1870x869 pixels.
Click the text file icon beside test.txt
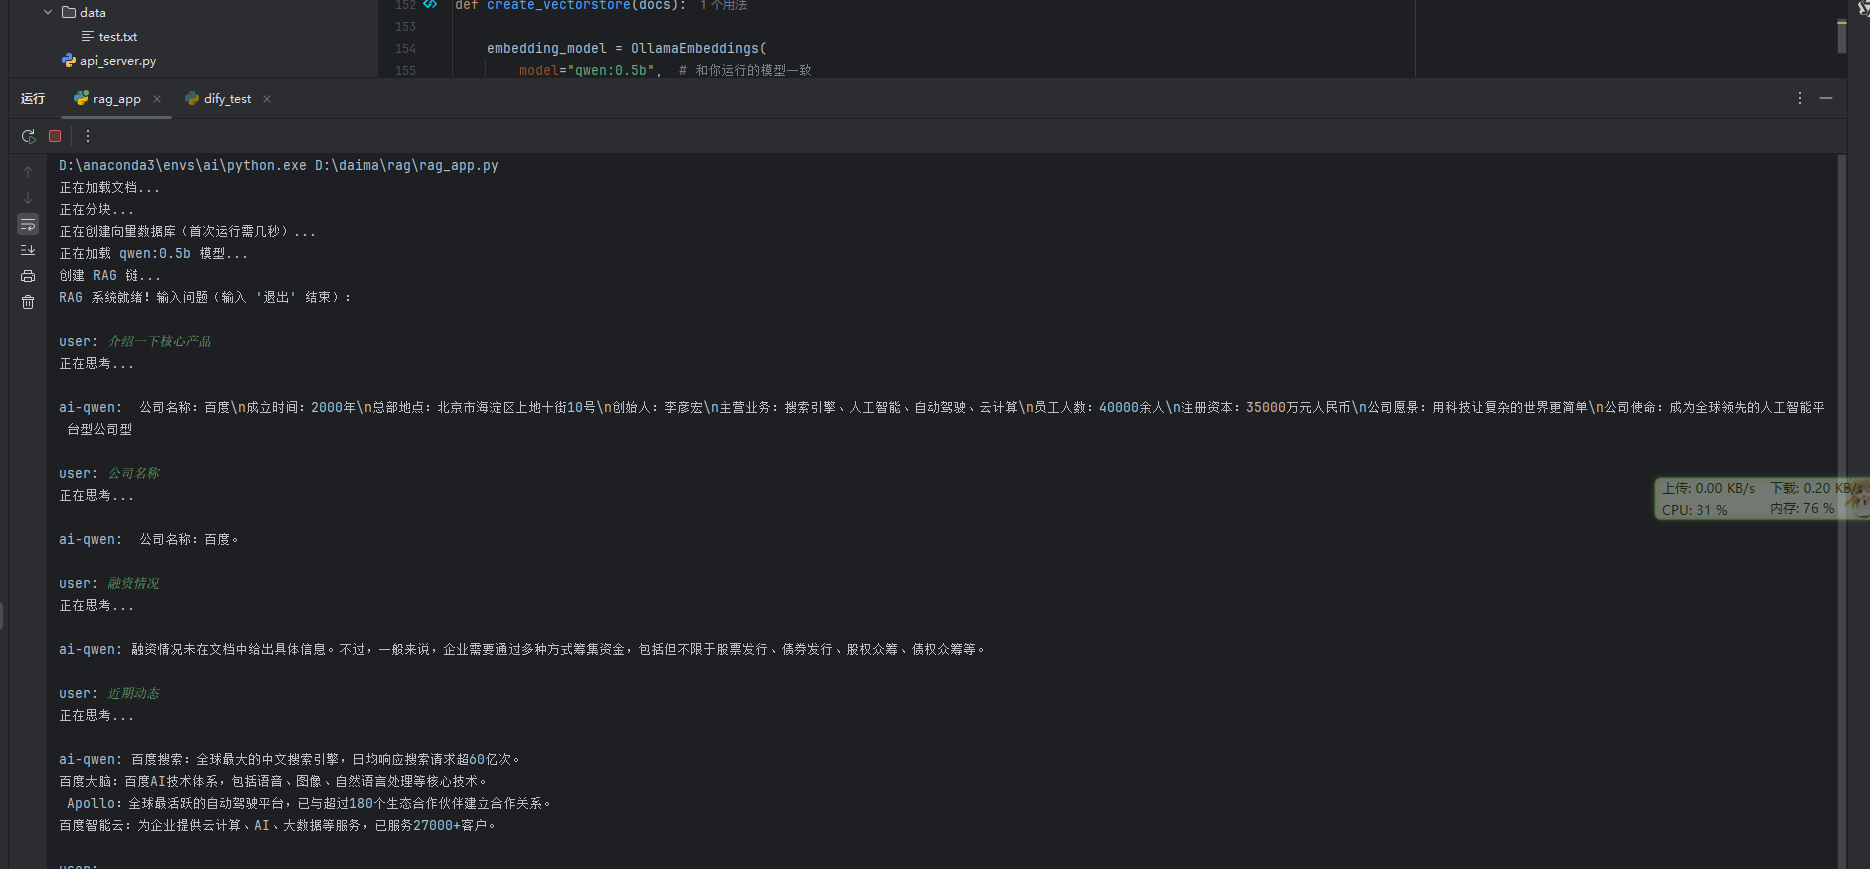88,37
